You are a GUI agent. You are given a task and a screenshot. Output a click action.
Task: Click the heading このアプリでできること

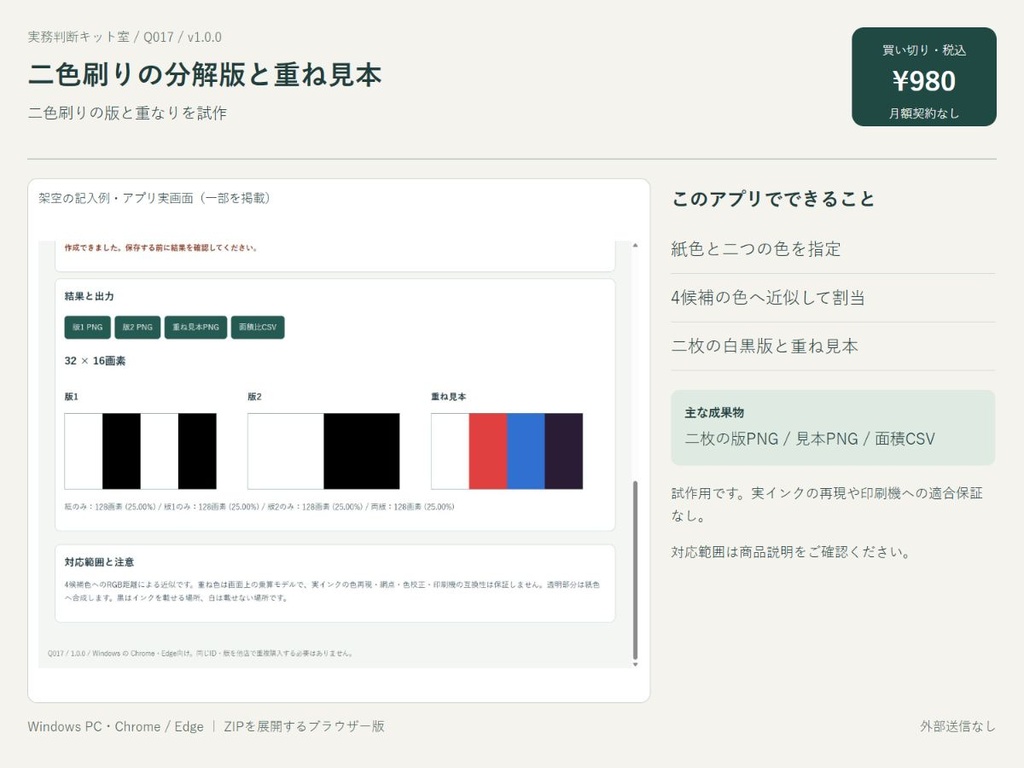click(773, 199)
